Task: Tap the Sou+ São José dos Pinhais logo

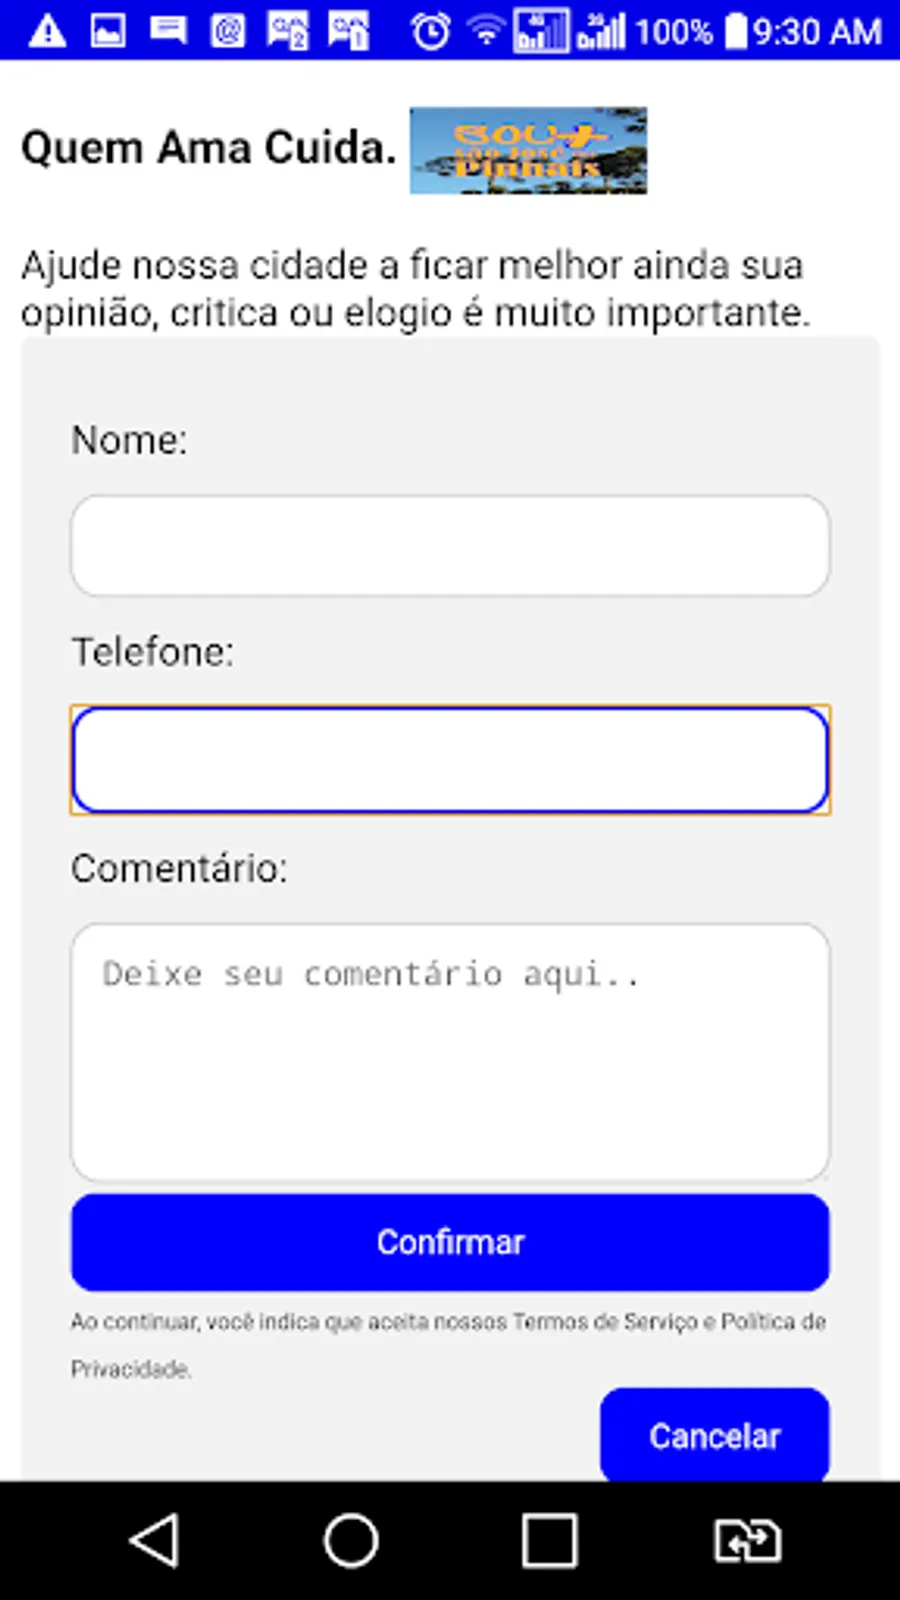Action: pos(528,150)
